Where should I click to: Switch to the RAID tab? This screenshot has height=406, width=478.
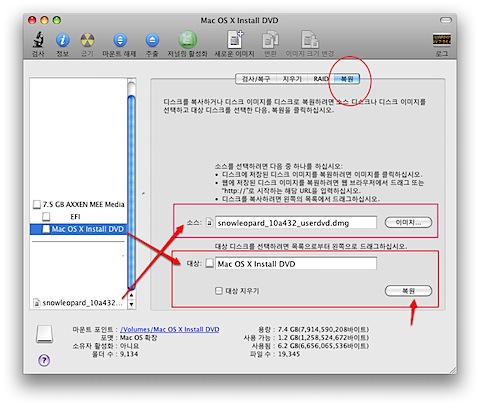(321, 79)
